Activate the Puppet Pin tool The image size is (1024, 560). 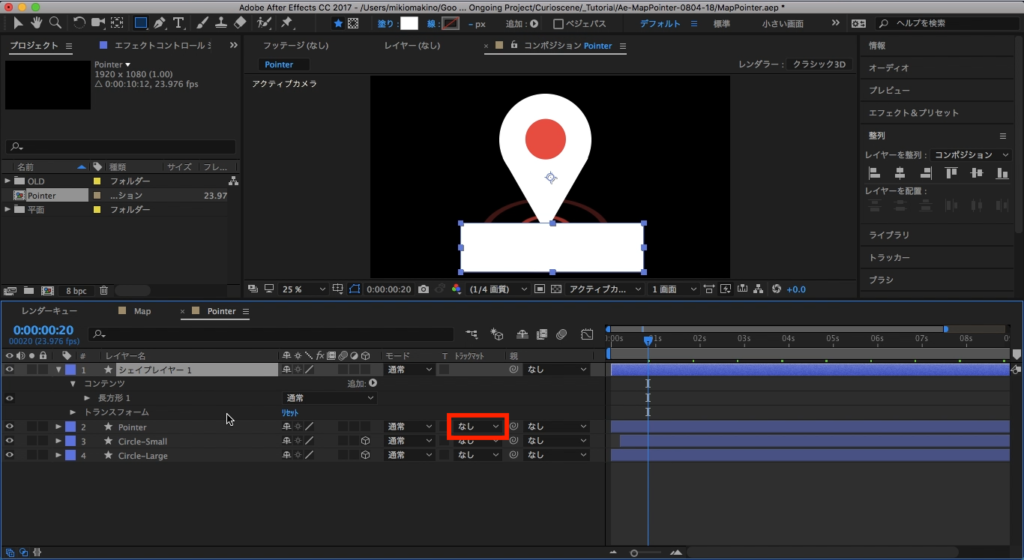tap(287, 22)
